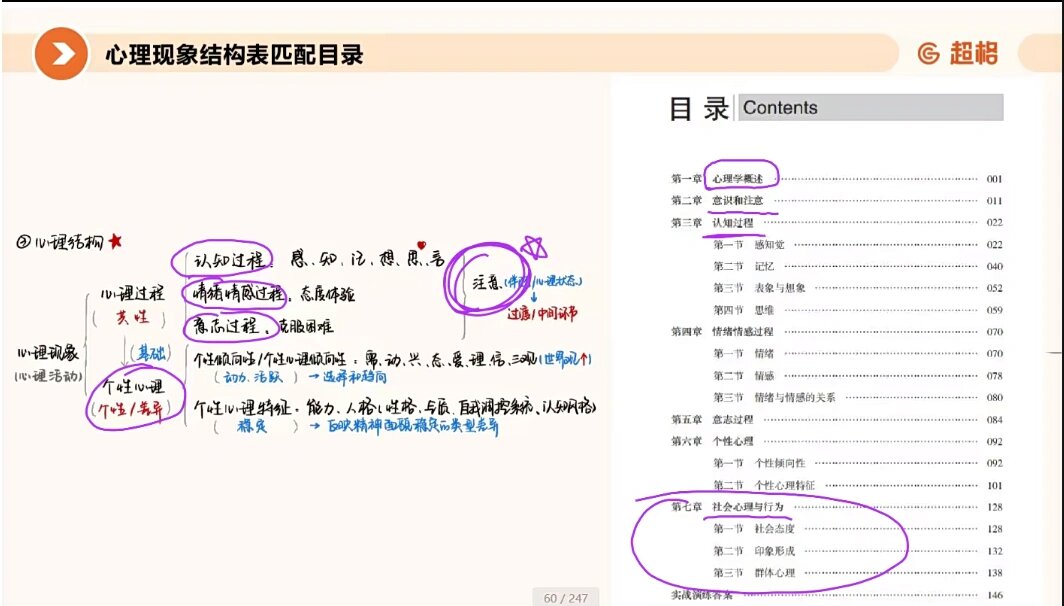
Task: Select the 个性倾向性 contents row
Action: click(x=858, y=463)
